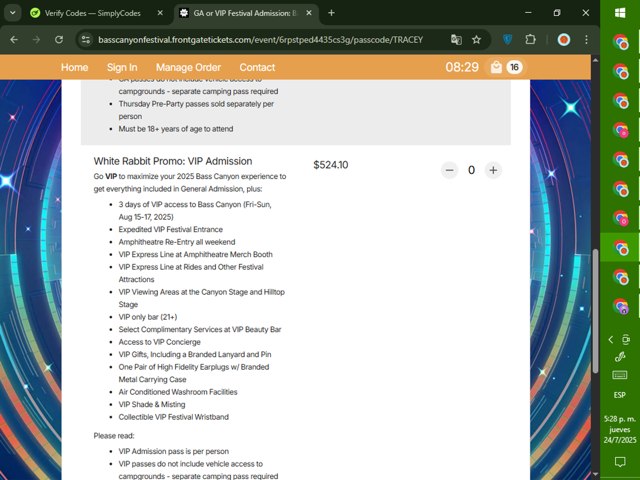This screenshot has height=480, width=640.
Task: Open the translate page icon
Action: click(x=456, y=40)
